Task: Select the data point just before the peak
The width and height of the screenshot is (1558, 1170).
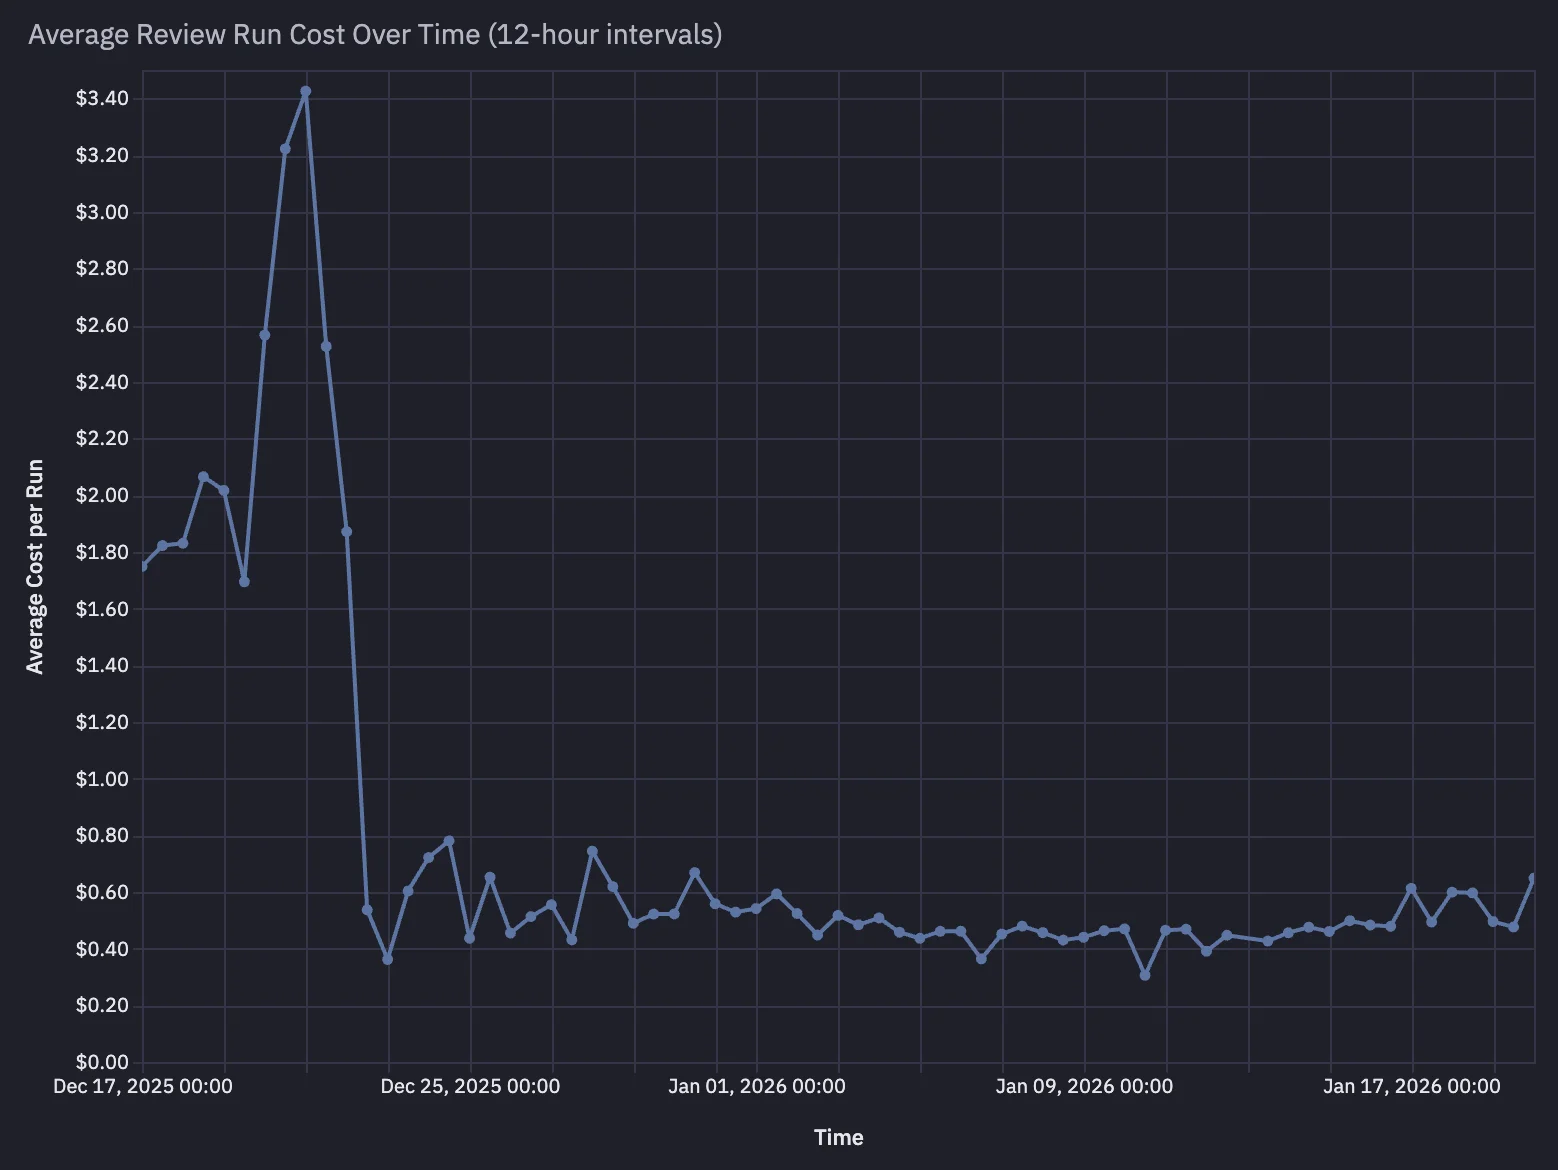Action: pyautogui.click(x=285, y=149)
